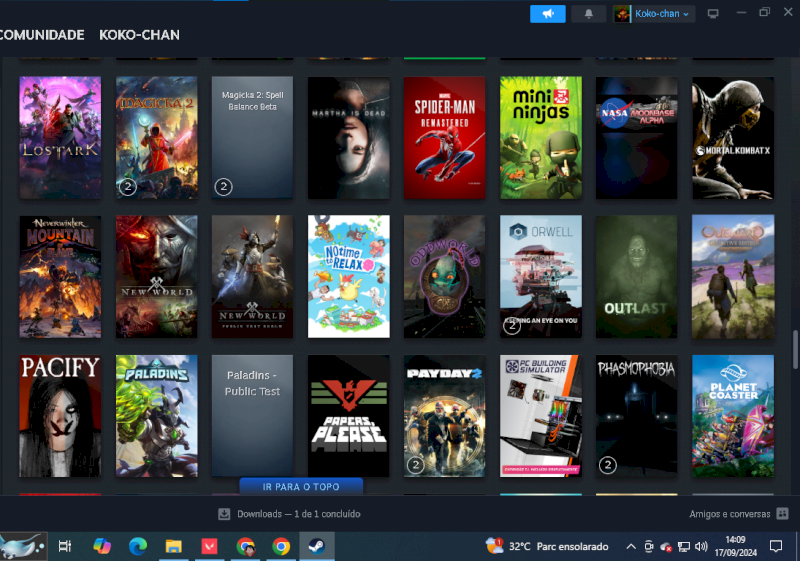Select the Mortal Kombat X cover

[732, 137]
